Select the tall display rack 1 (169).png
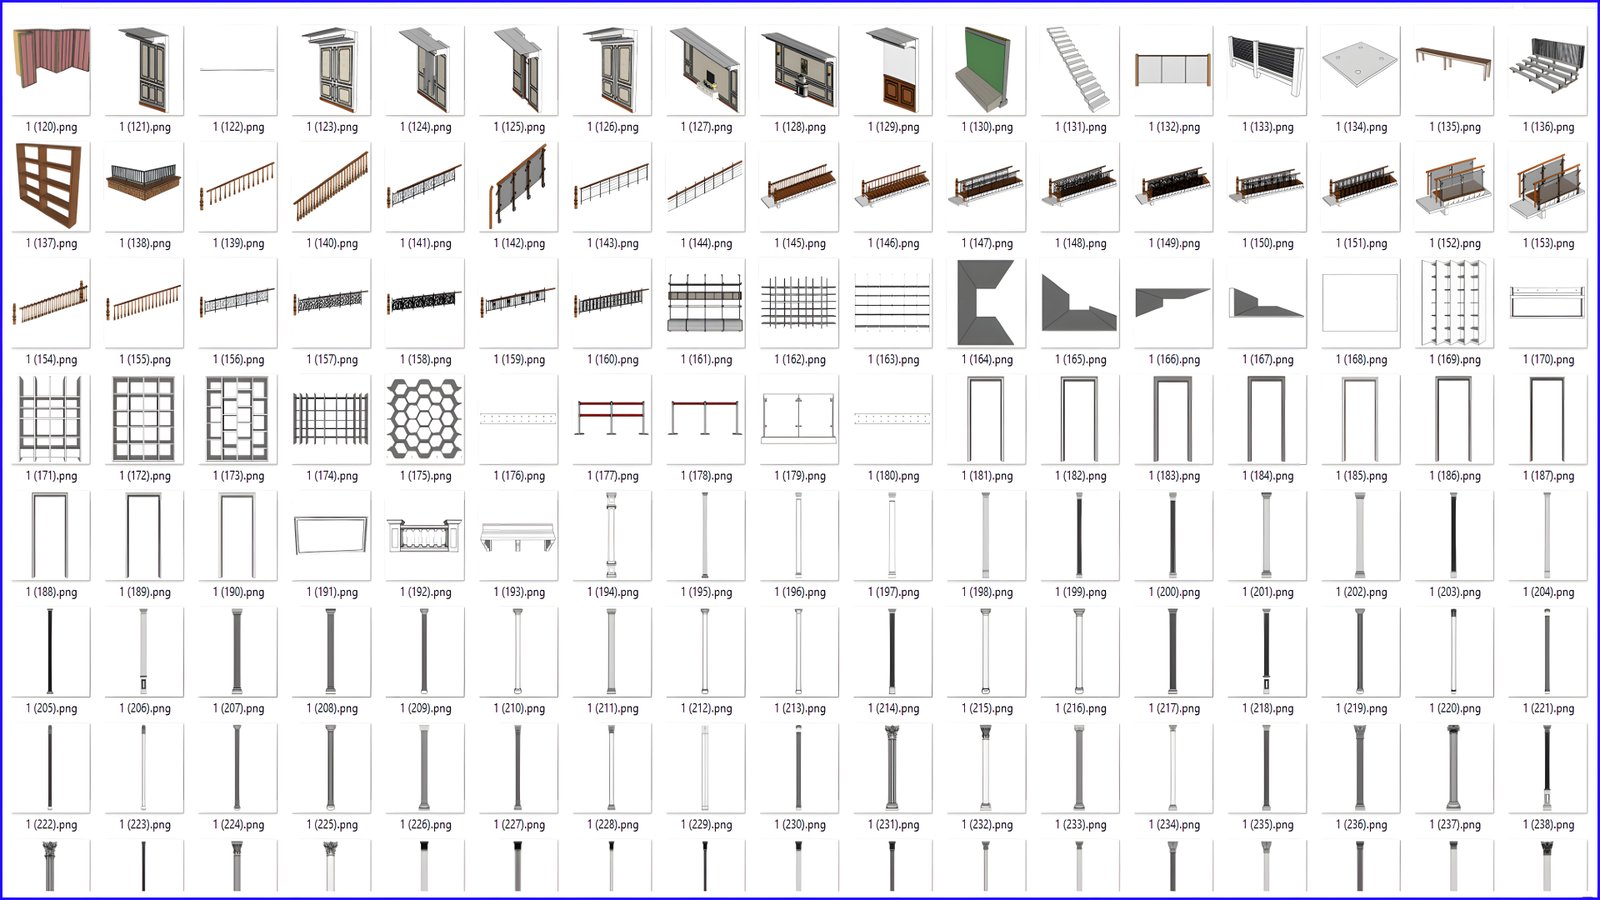1600x900 pixels. pos(1453,302)
